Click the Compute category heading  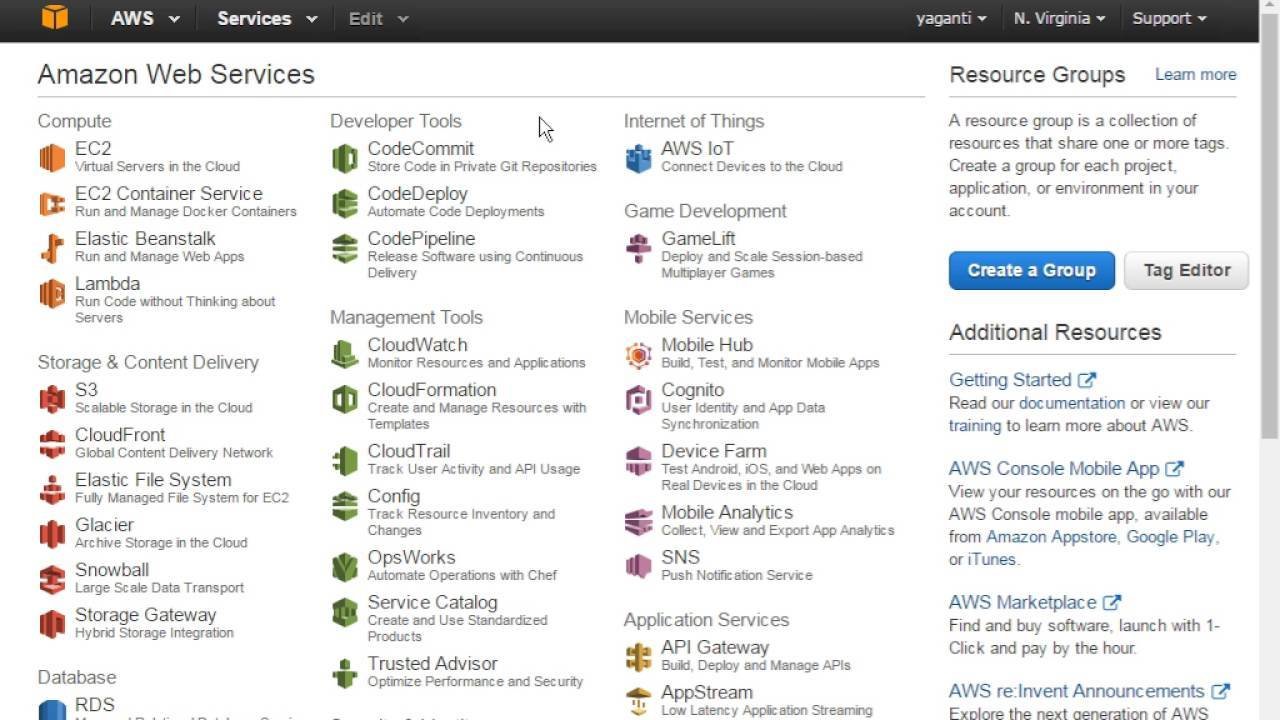(74, 121)
